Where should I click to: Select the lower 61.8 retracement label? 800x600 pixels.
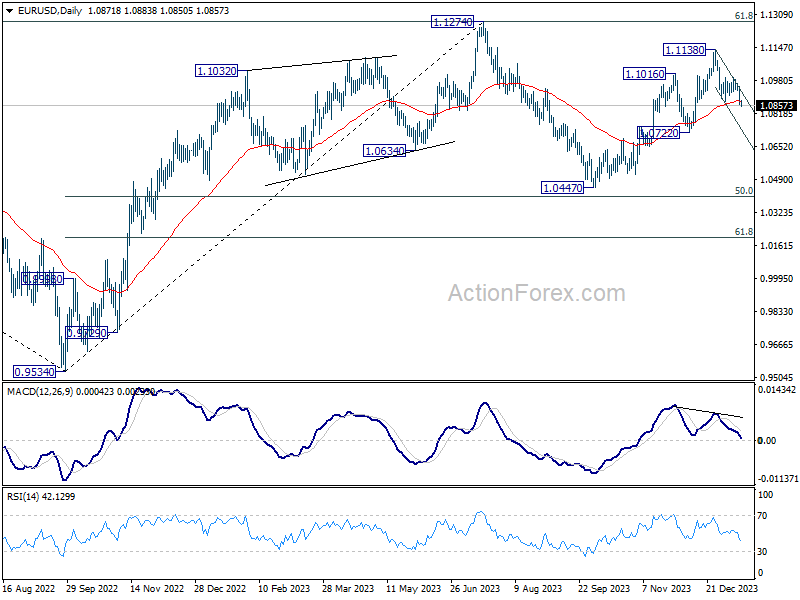click(x=743, y=232)
